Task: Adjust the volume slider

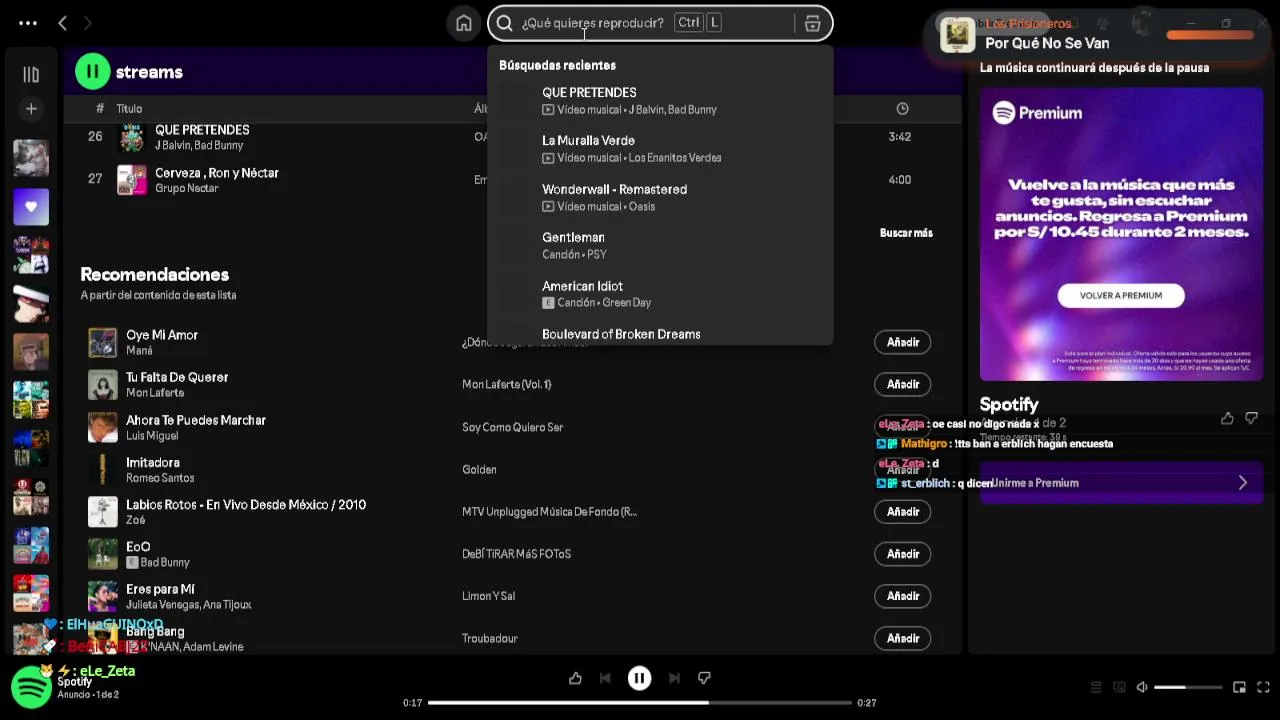Action: [1188, 687]
